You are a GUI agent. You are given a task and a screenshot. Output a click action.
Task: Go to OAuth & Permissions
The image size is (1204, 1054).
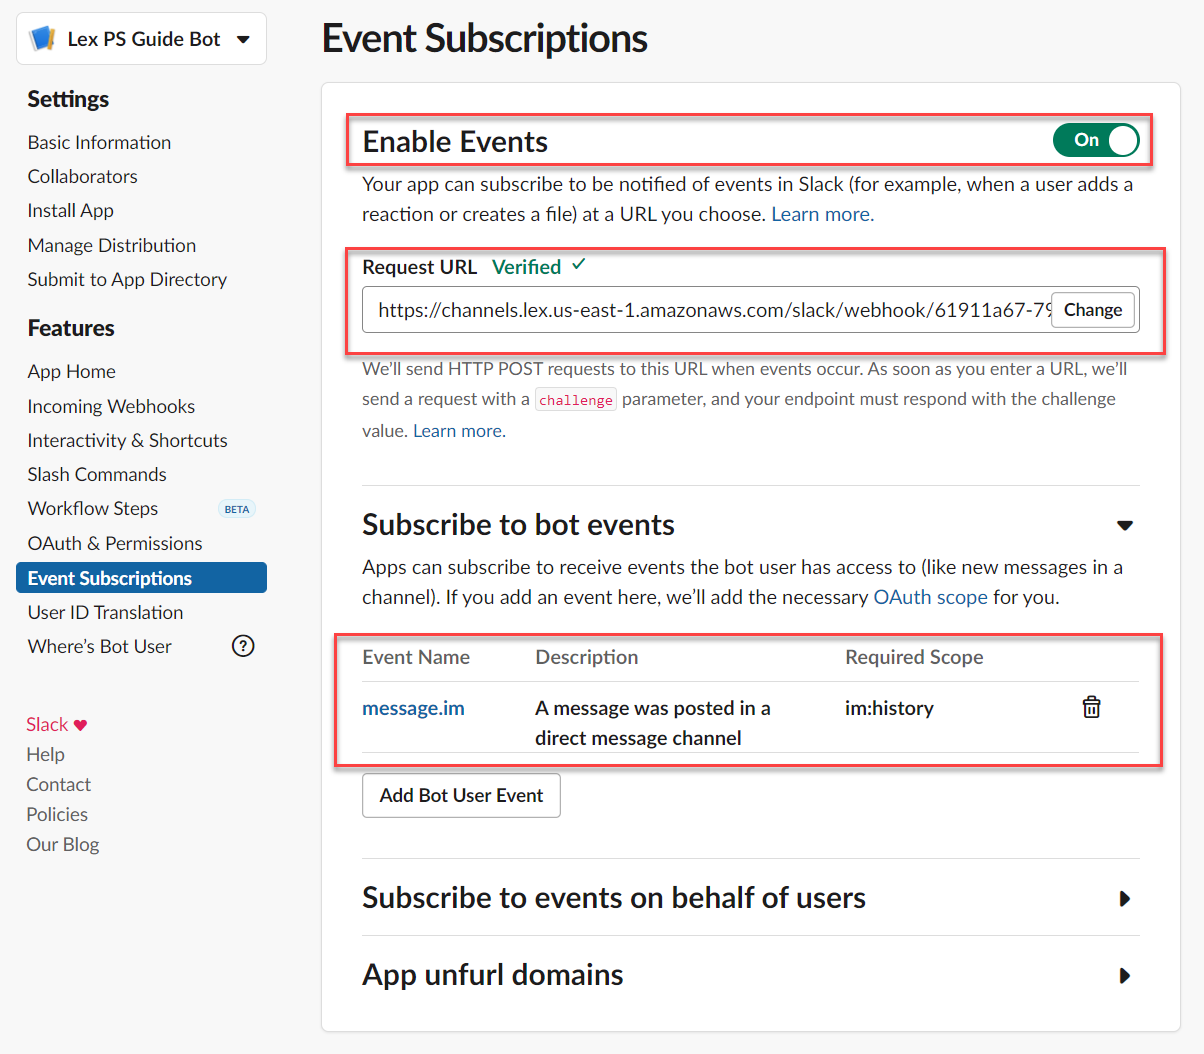(115, 543)
